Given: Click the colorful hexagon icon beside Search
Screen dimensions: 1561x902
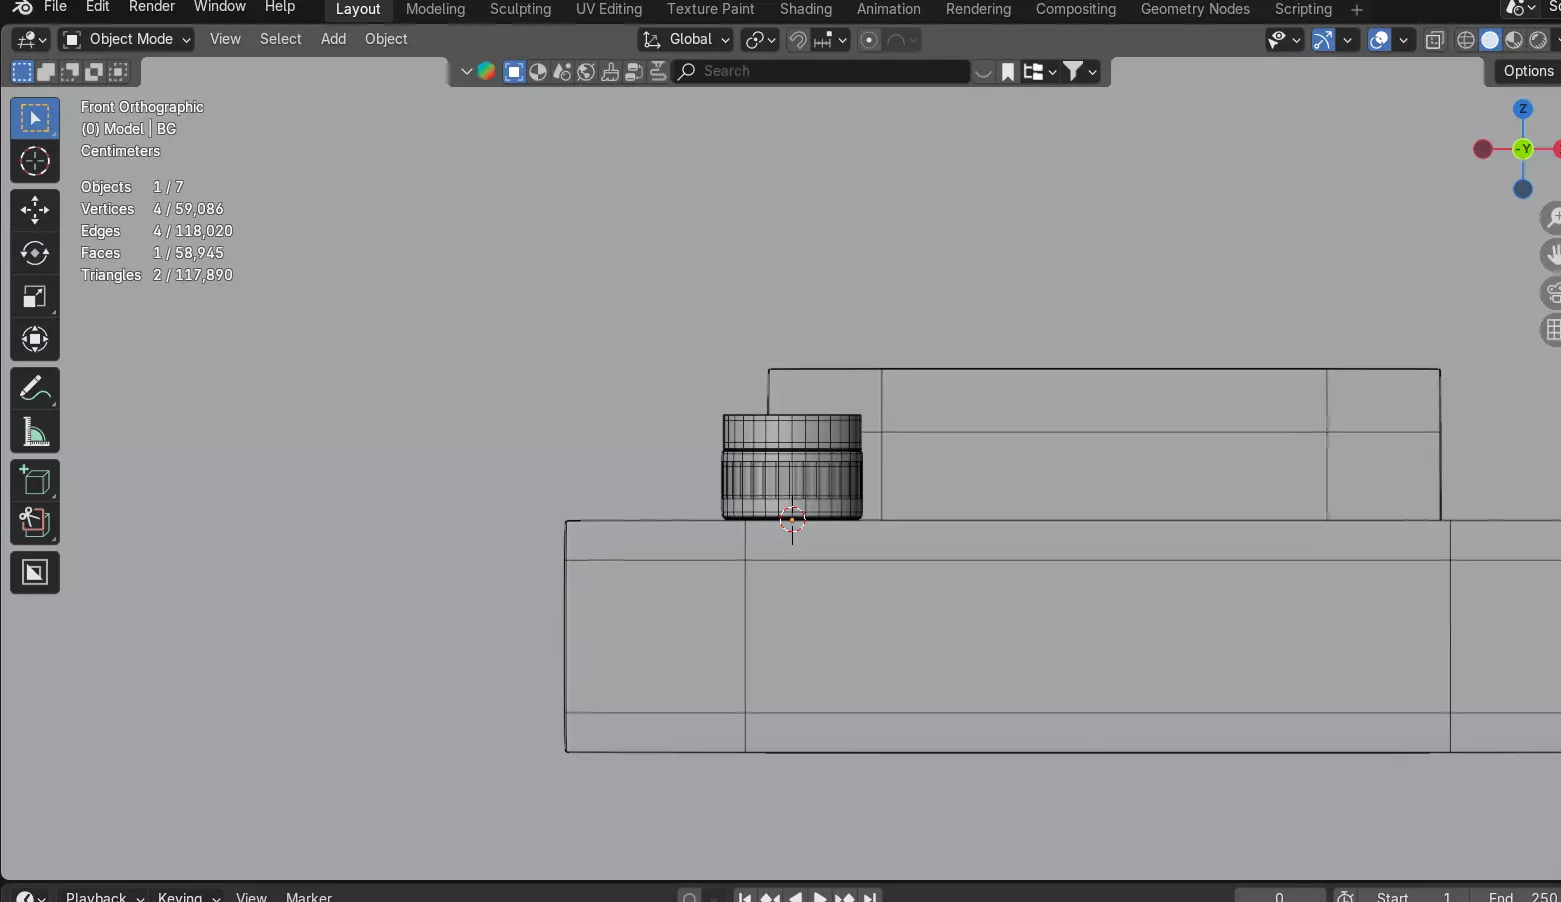Looking at the screenshot, I should [487, 71].
